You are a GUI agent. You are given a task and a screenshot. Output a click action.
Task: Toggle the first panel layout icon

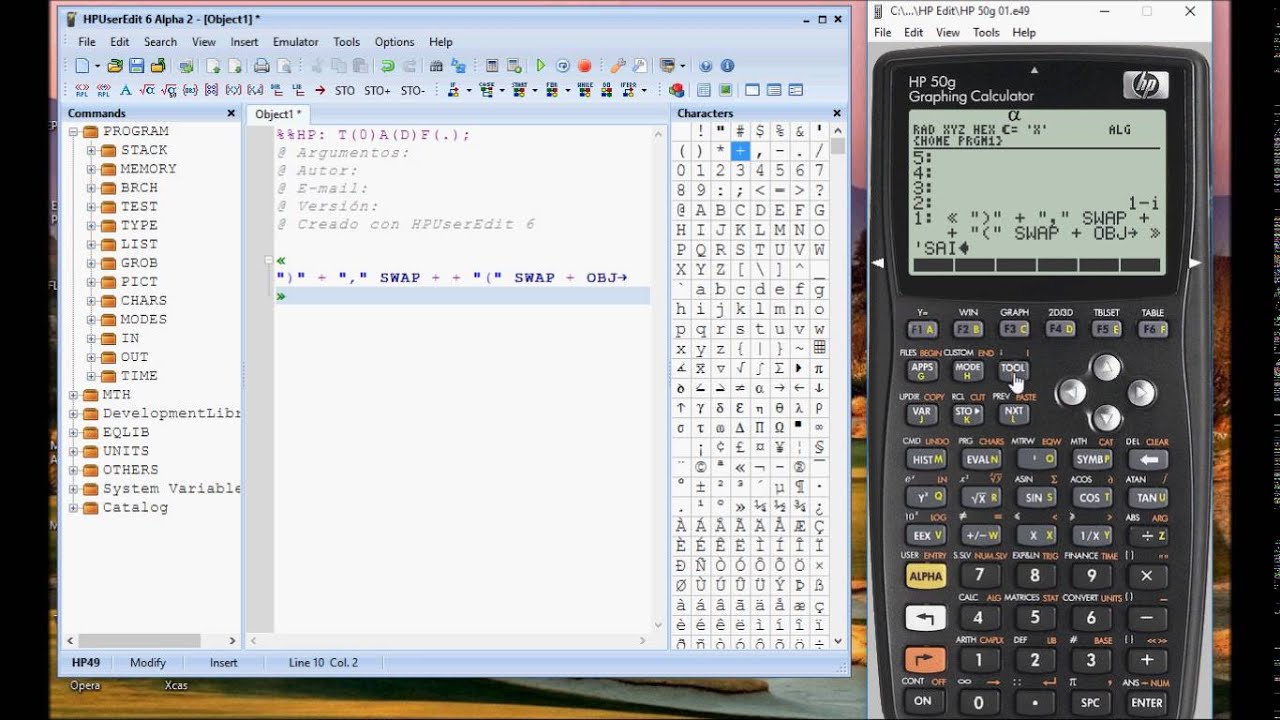coord(752,90)
